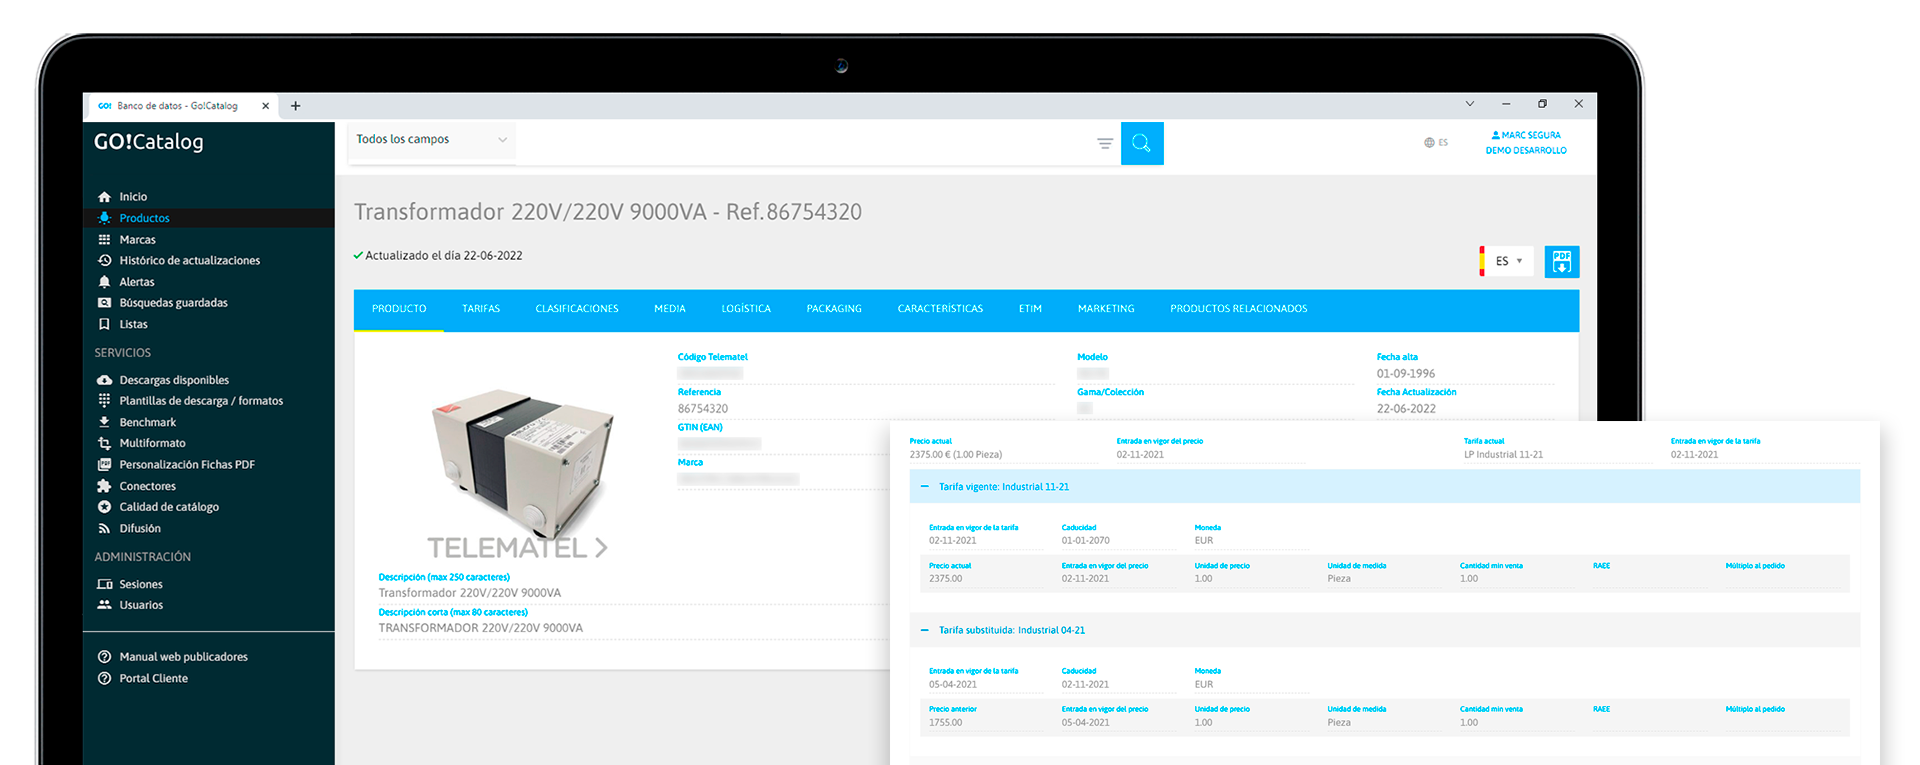Switch to the MARKETING tab
The width and height of the screenshot is (1920, 765).
tap(1106, 309)
